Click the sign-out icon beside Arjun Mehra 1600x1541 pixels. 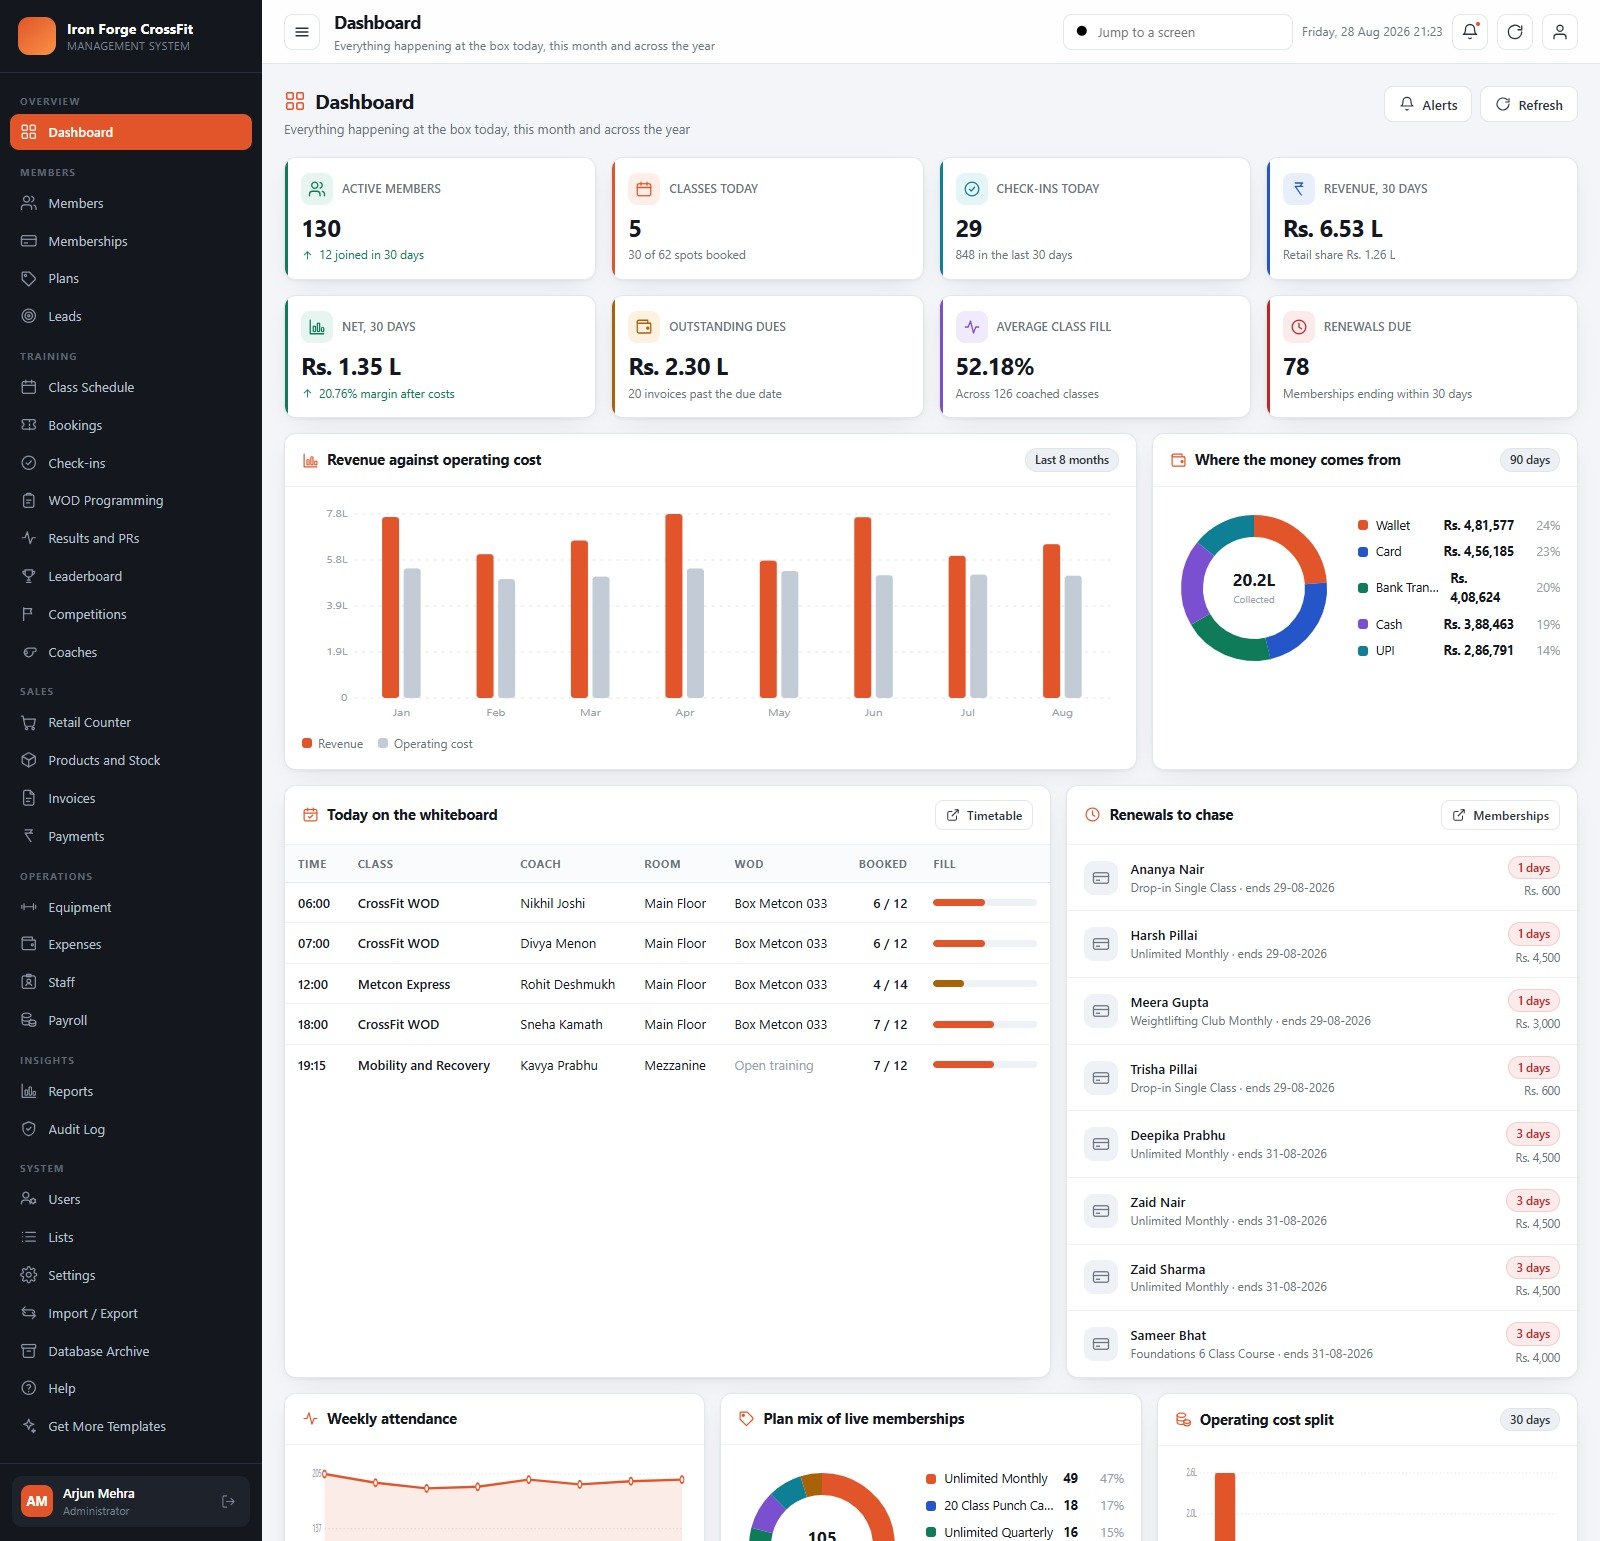[x=228, y=1501]
